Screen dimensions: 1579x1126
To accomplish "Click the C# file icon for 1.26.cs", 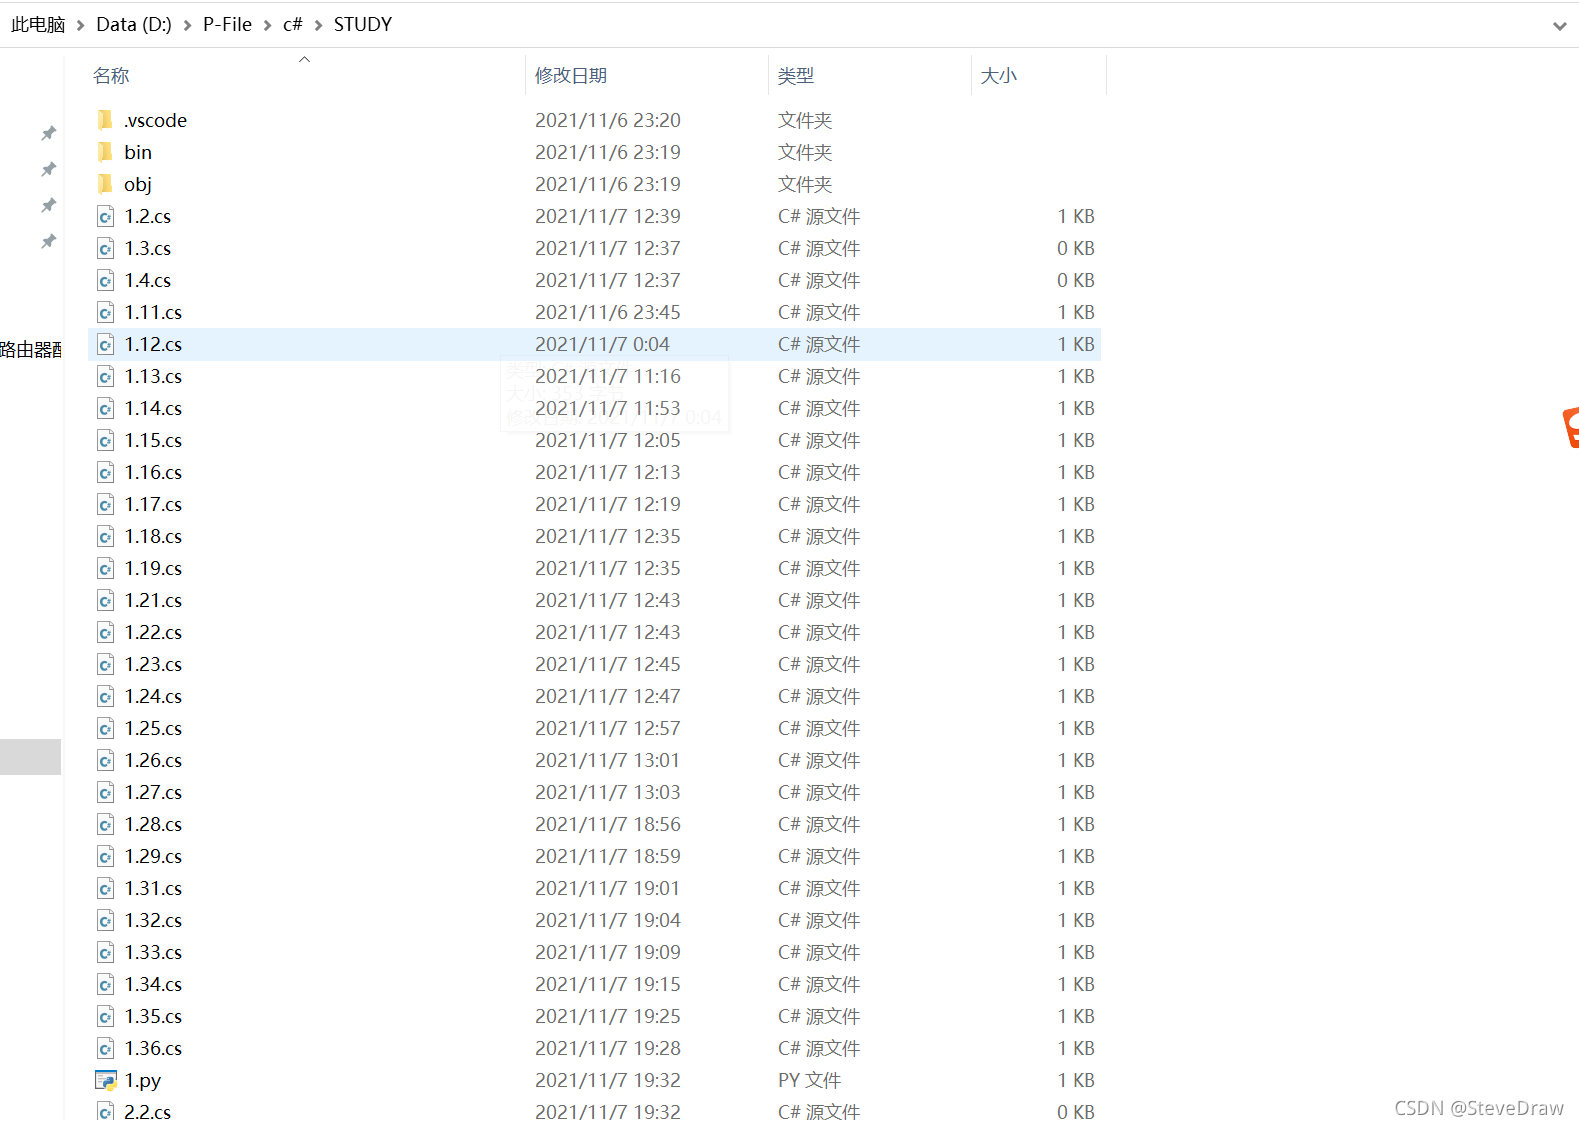I will (x=105, y=760).
